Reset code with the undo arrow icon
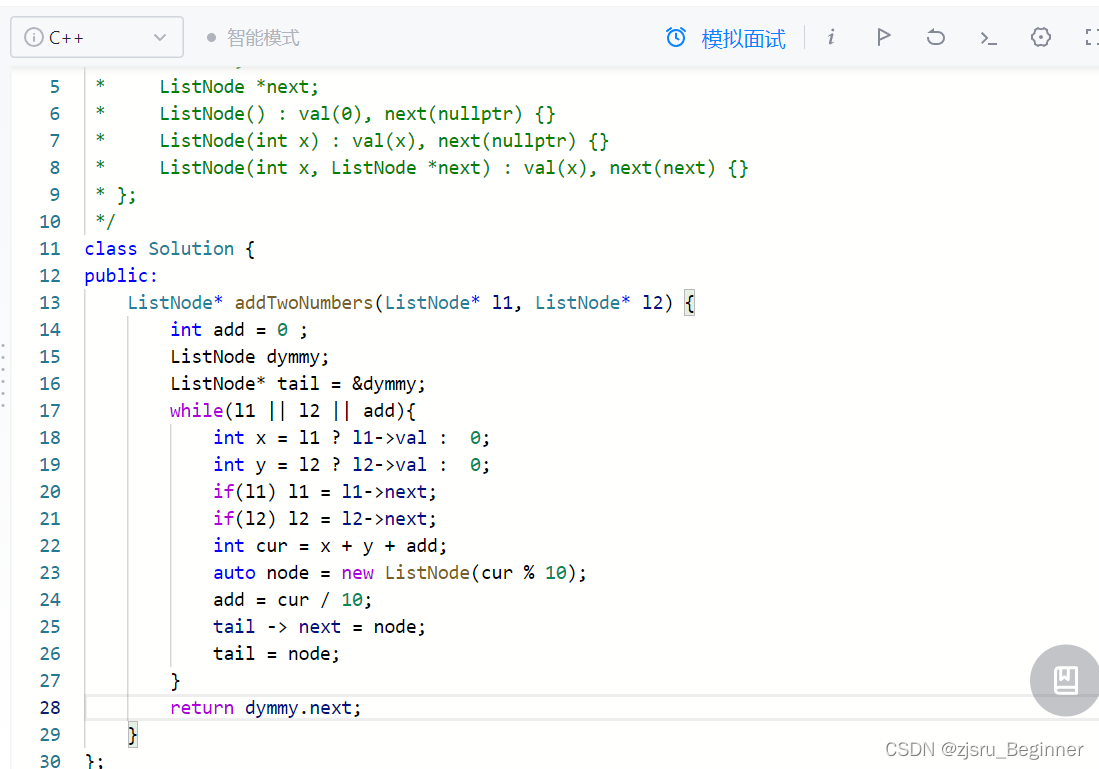 coord(936,37)
